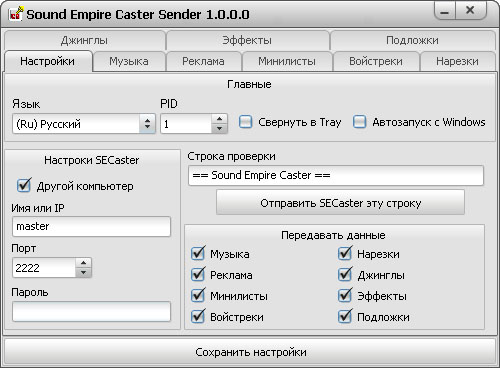Minimize the Sound Empire Caster window

(x=444, y=11)
